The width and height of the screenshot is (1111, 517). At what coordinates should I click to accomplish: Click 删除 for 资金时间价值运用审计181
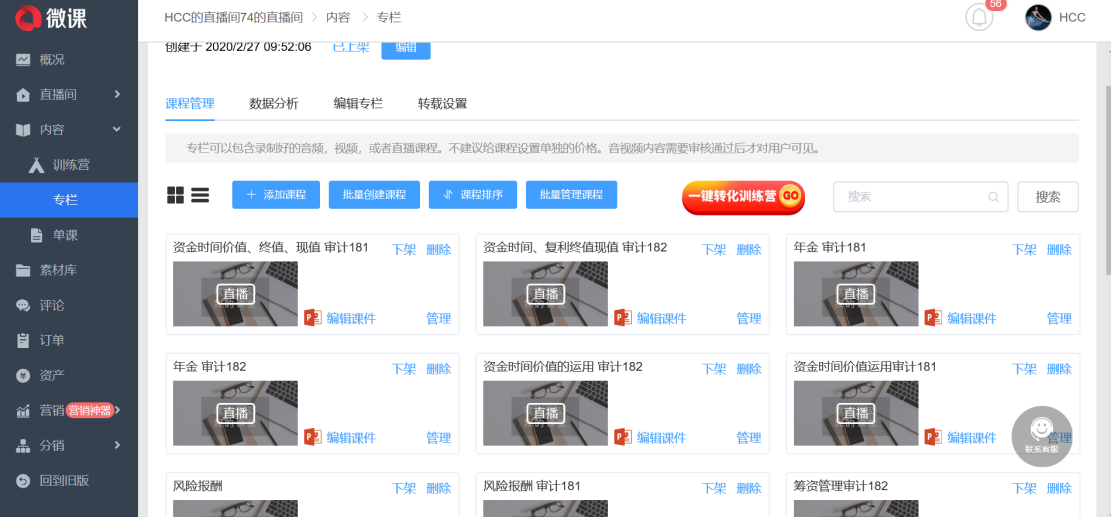point(1059,368)
